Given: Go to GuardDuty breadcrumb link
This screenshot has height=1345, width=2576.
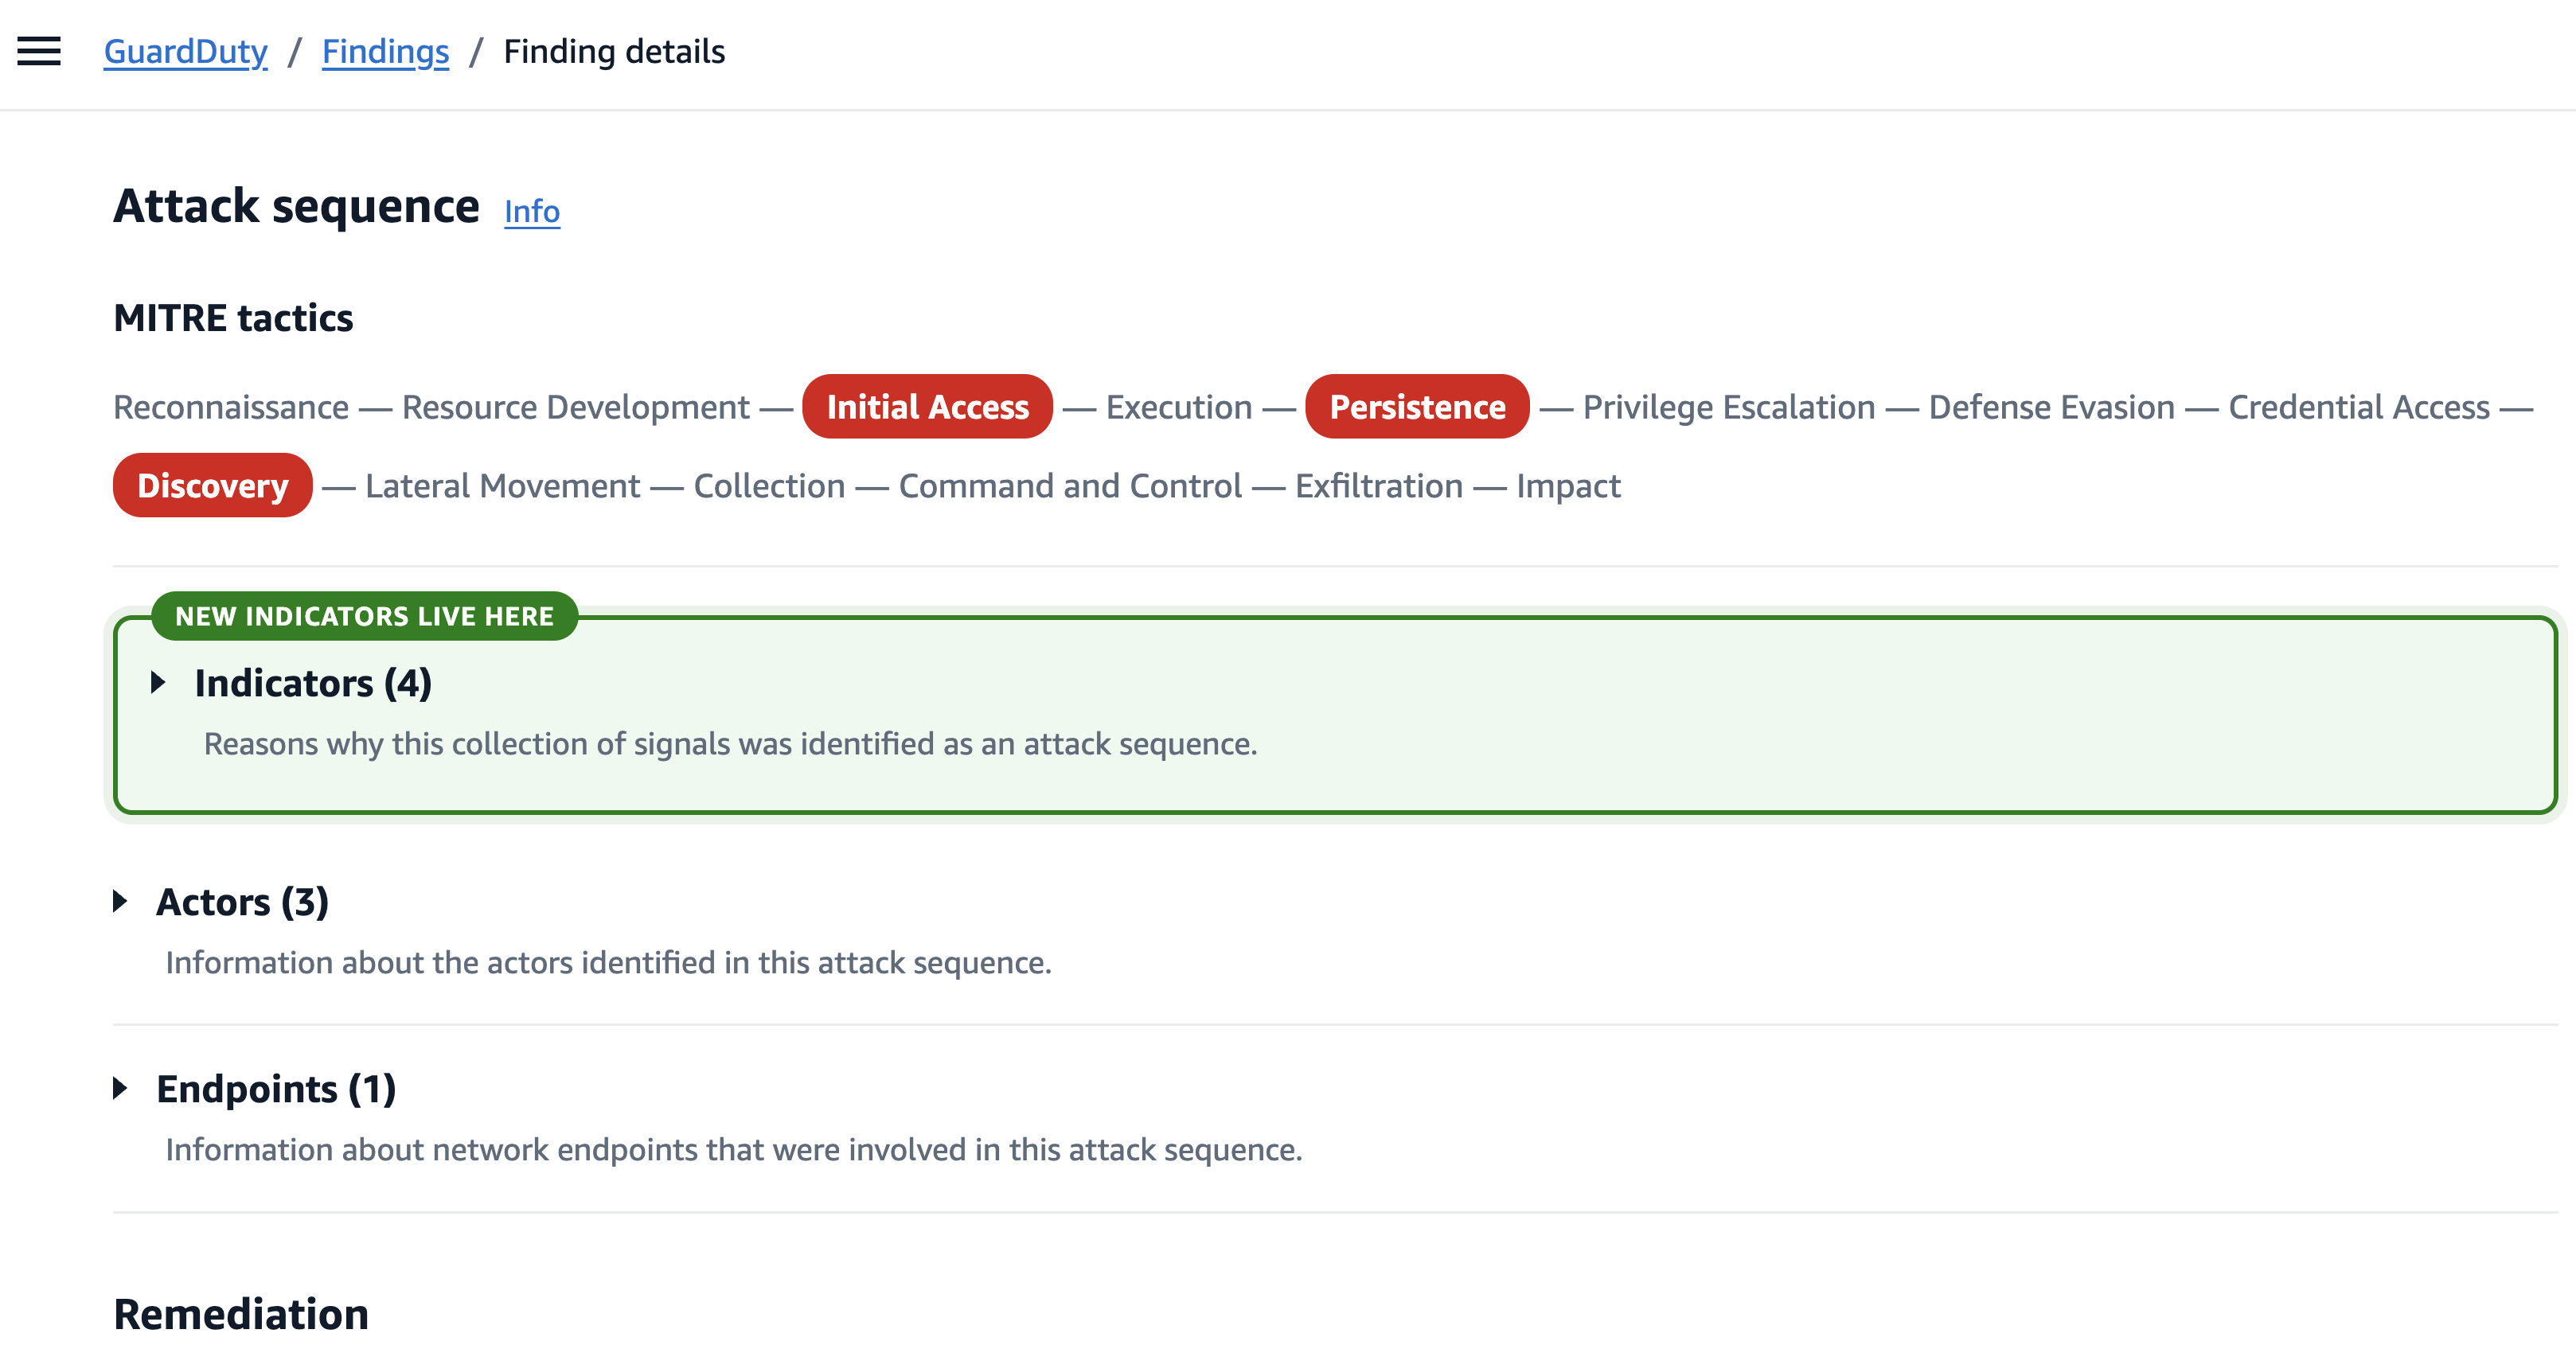Looking at the screenshot, I should click(x=186, y=51).
